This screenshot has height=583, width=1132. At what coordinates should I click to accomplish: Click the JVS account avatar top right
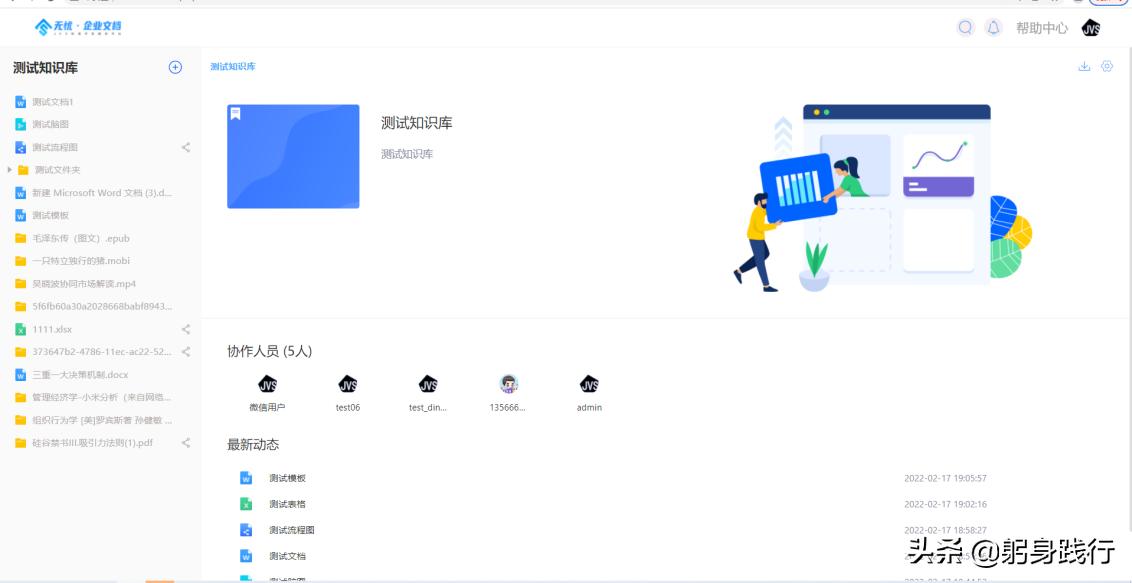[x=1091, y=28]
